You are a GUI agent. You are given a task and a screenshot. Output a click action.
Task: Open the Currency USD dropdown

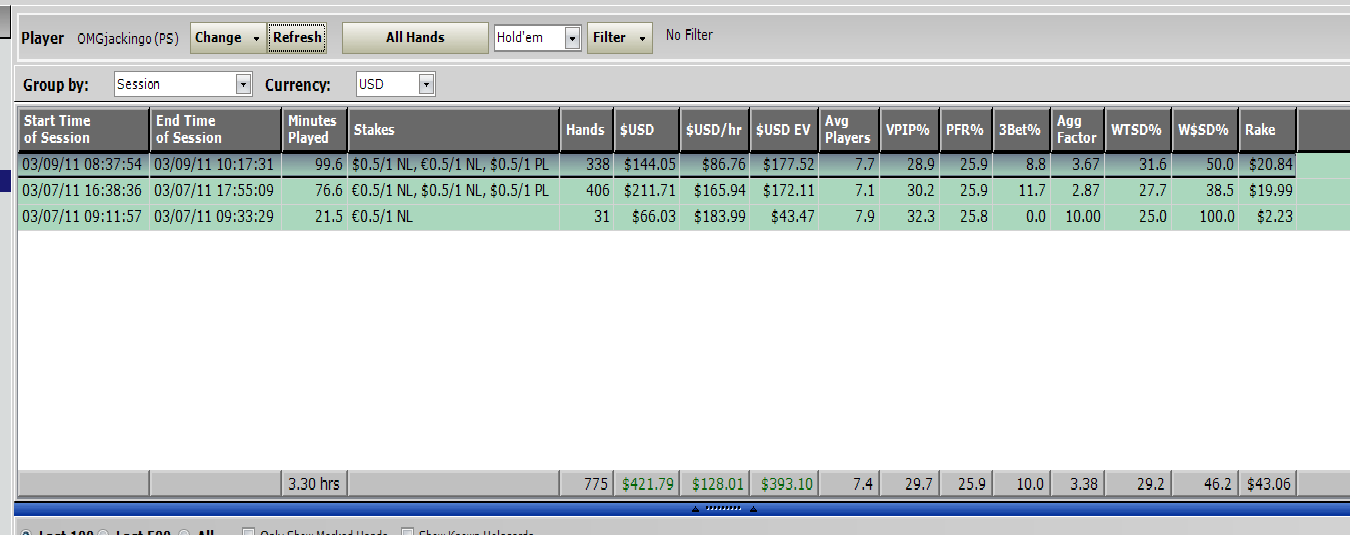[x=427, y=85]
